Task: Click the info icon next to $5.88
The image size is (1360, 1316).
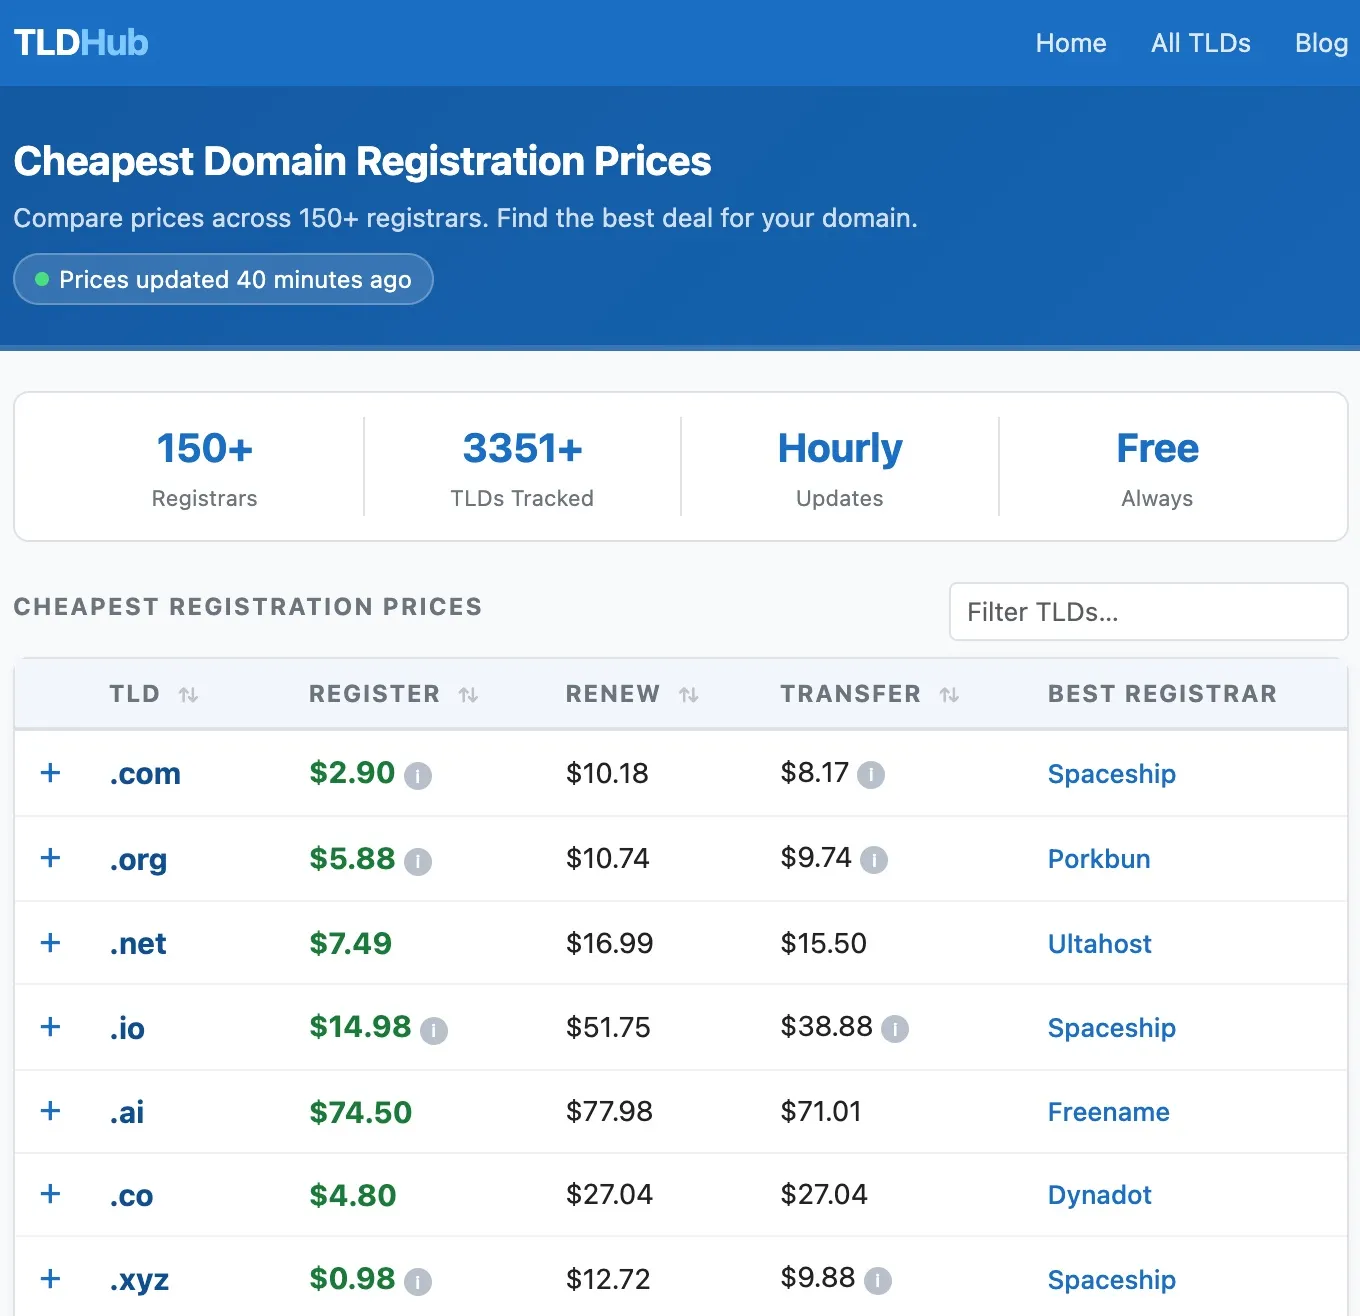Action: click(418, 861)
